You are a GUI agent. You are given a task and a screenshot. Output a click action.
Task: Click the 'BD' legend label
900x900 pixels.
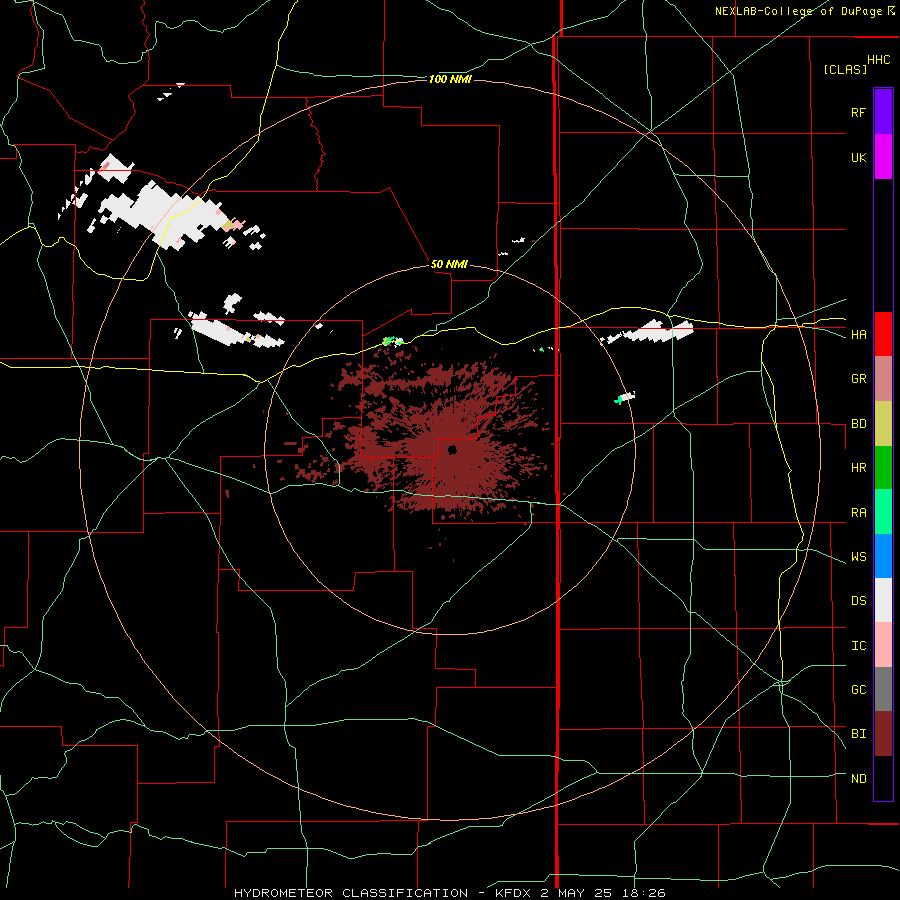858,424
